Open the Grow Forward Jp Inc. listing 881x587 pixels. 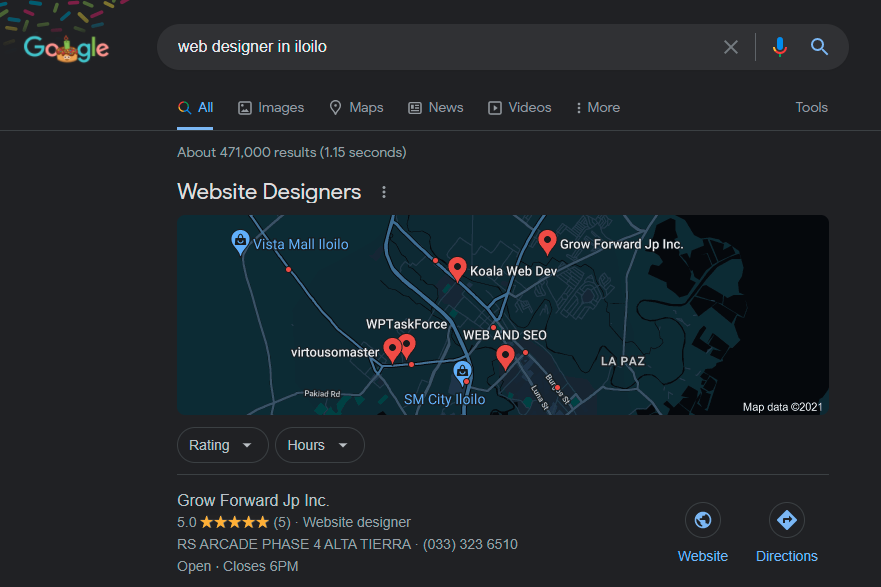[x=253, y=500]
